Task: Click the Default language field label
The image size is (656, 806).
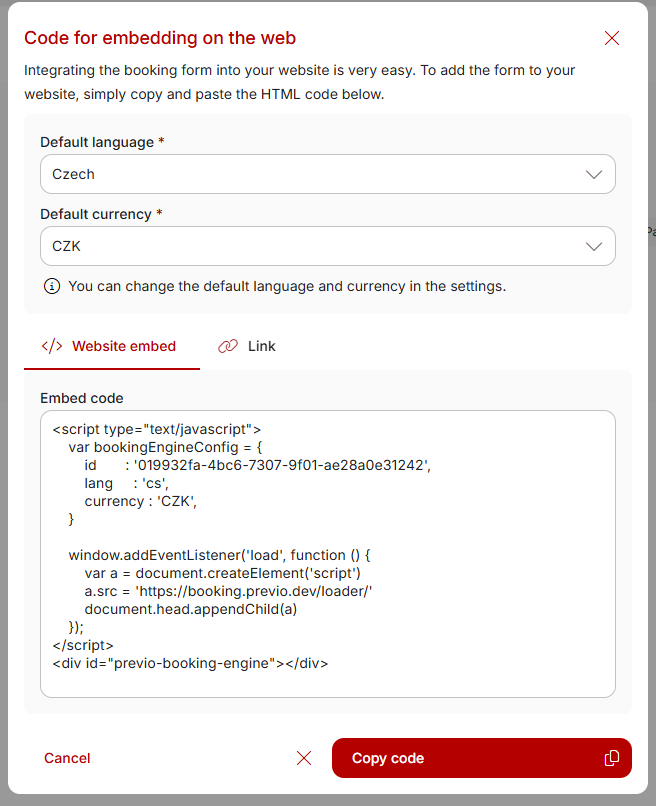Action: (97, 142)
